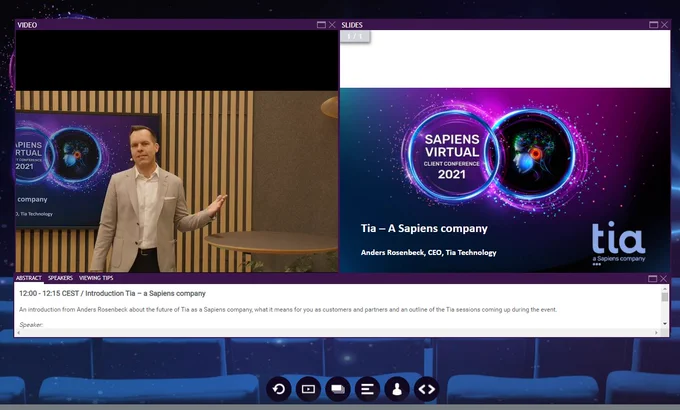The width and height of the screenshot is (680, 410).
Task: Click the angle brackets embed code icon
Action: click(427, 389)
